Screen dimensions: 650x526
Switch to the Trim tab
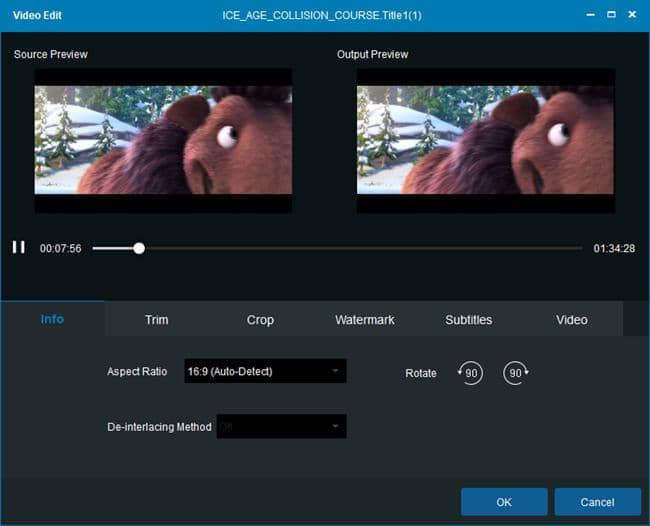coord(157,320)
